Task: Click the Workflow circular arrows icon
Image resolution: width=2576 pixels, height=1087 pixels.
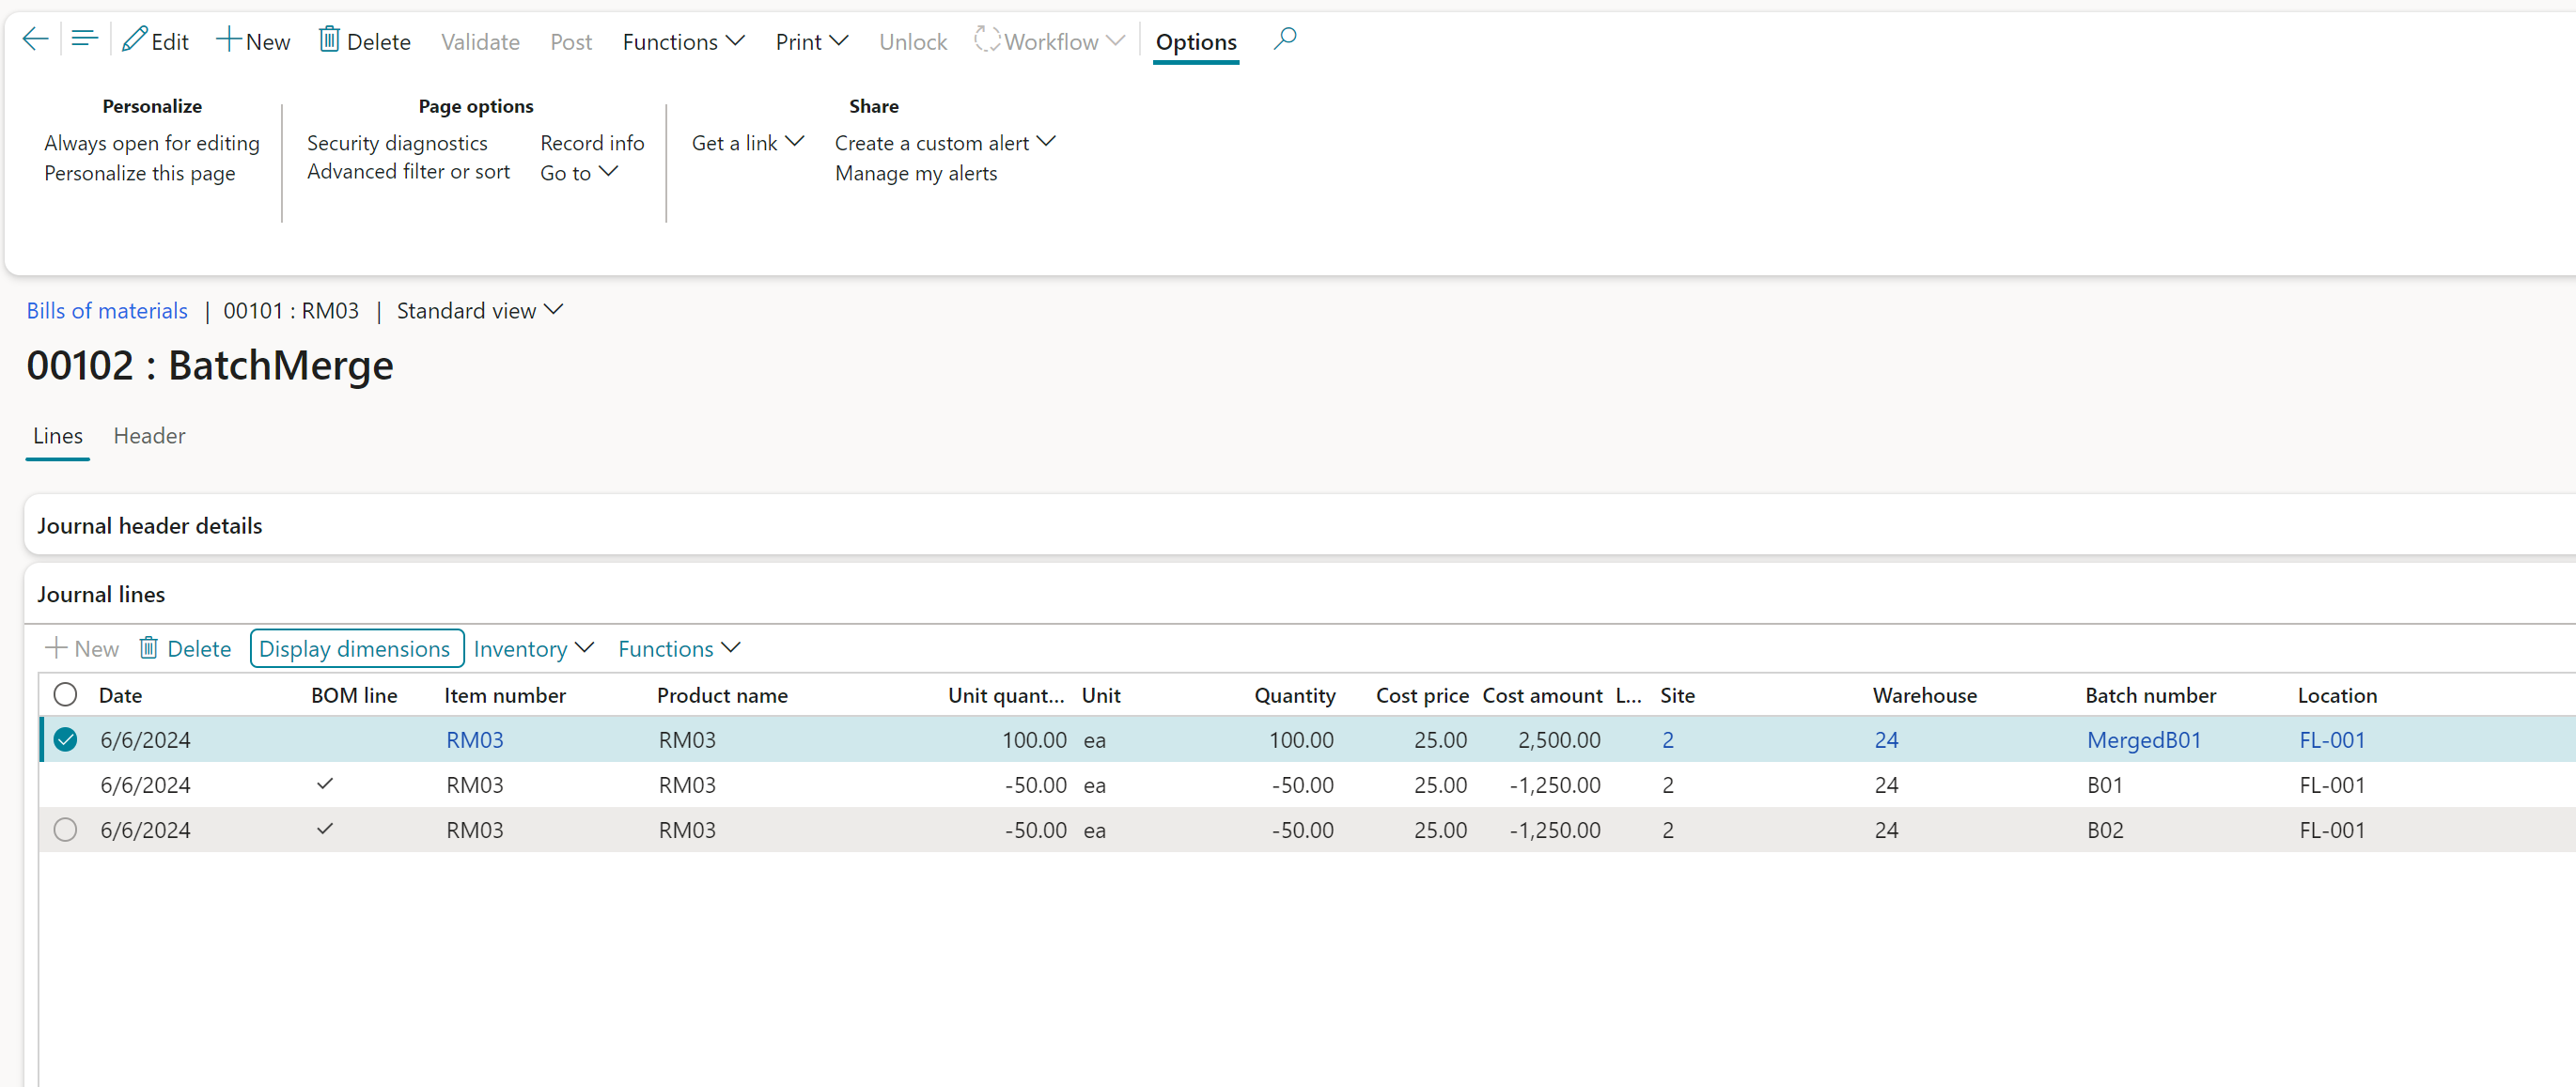Action: [987, 40]
